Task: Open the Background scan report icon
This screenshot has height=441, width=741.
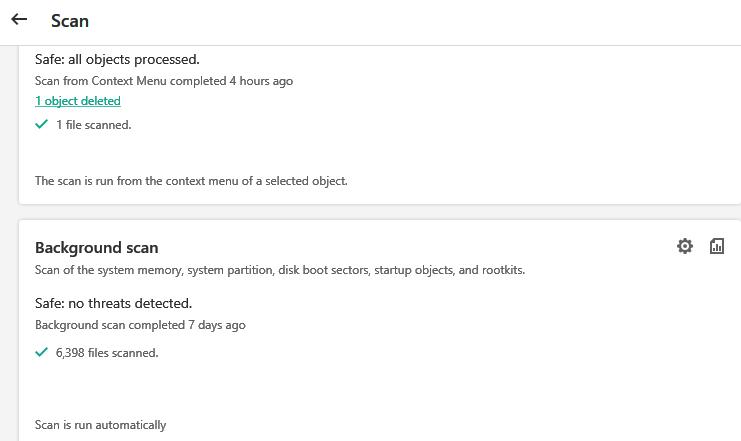Action: (716, 246)
